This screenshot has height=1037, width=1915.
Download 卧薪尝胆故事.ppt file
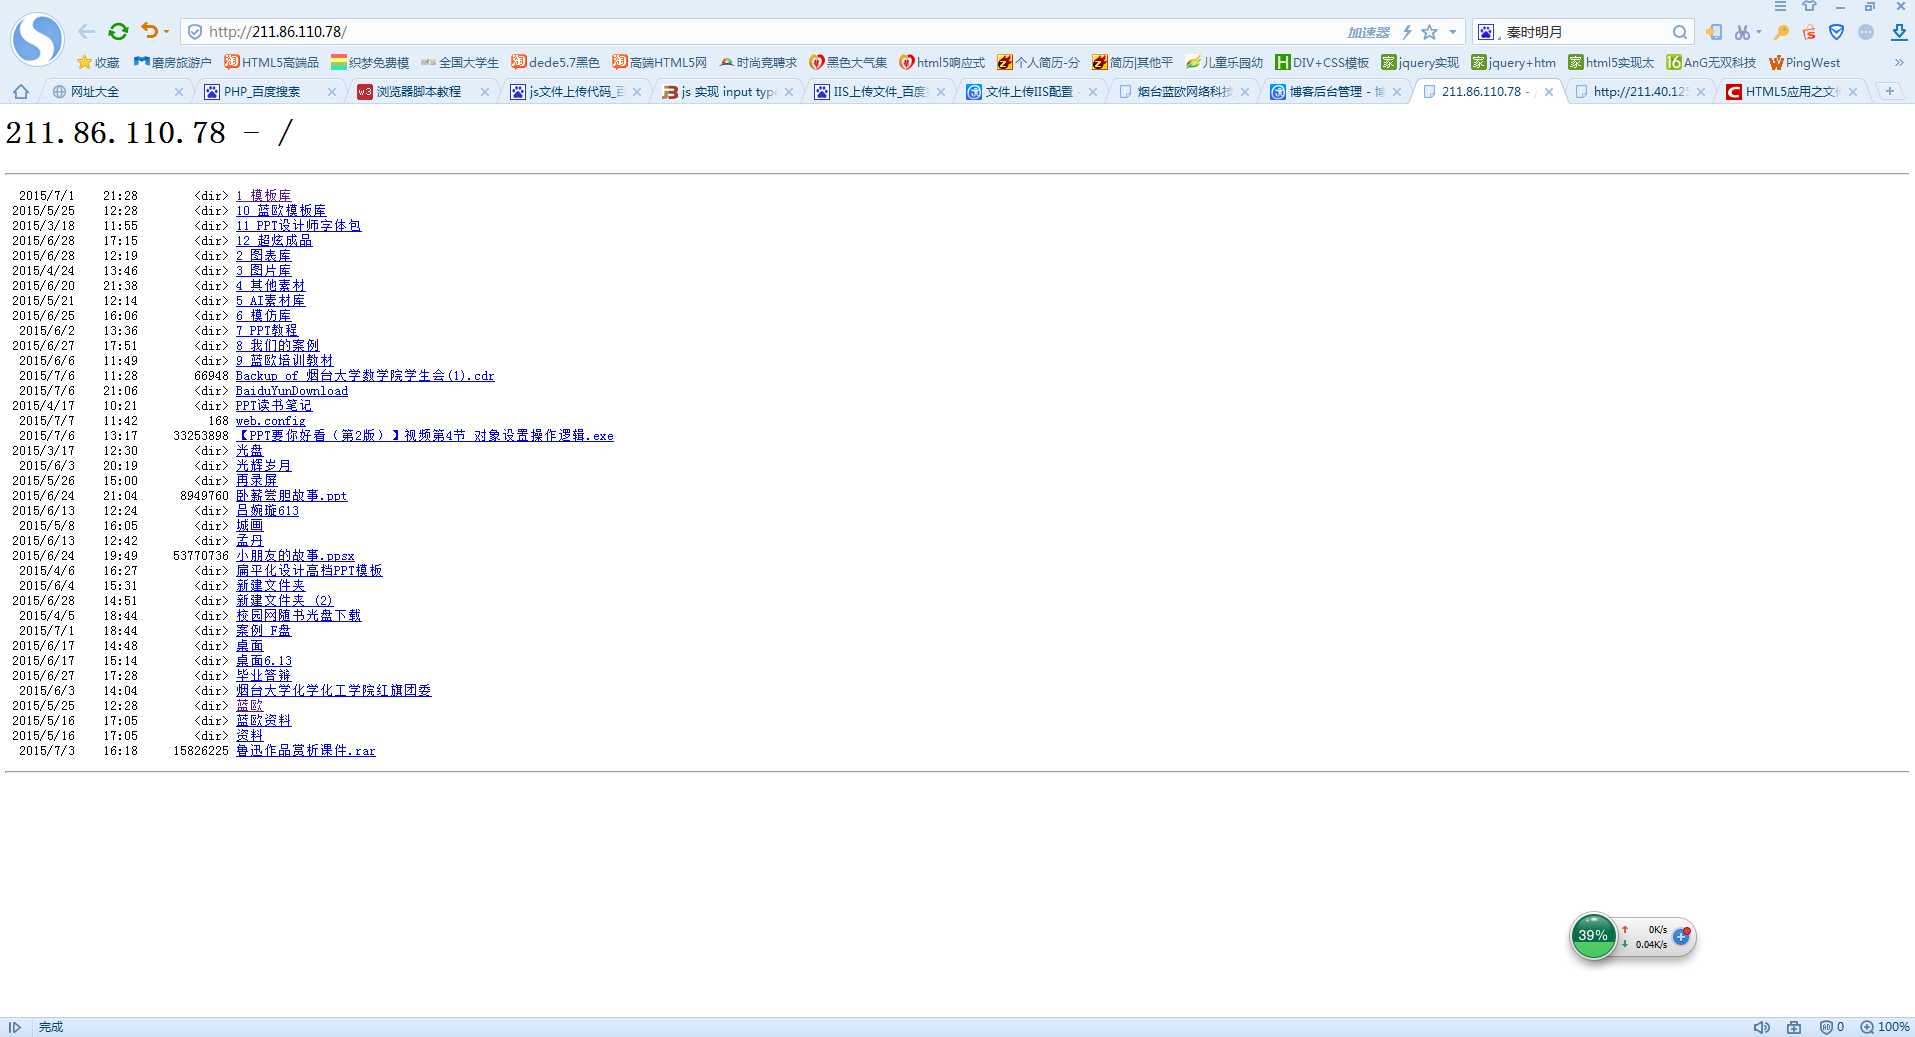point(291,496)
